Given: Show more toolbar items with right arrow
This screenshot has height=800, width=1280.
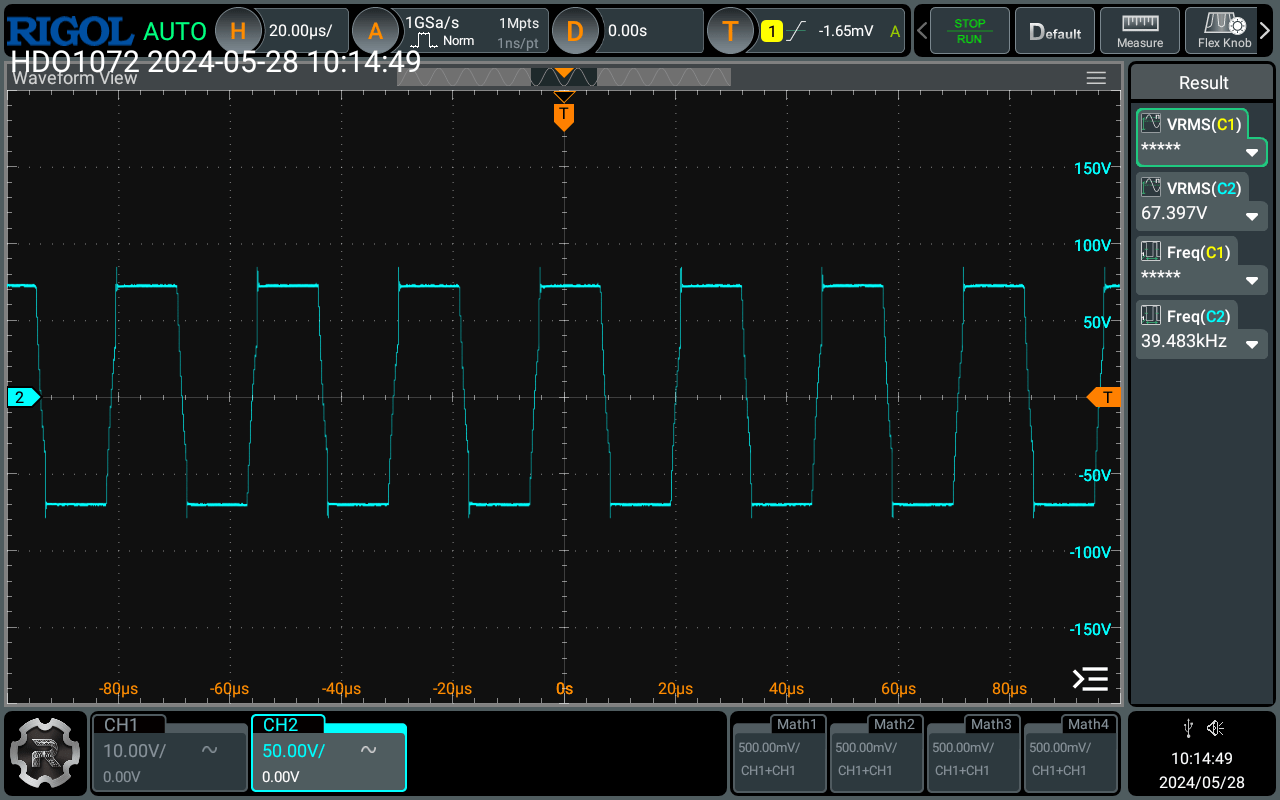Looking at the screenshot, I should coord(1265,31).
